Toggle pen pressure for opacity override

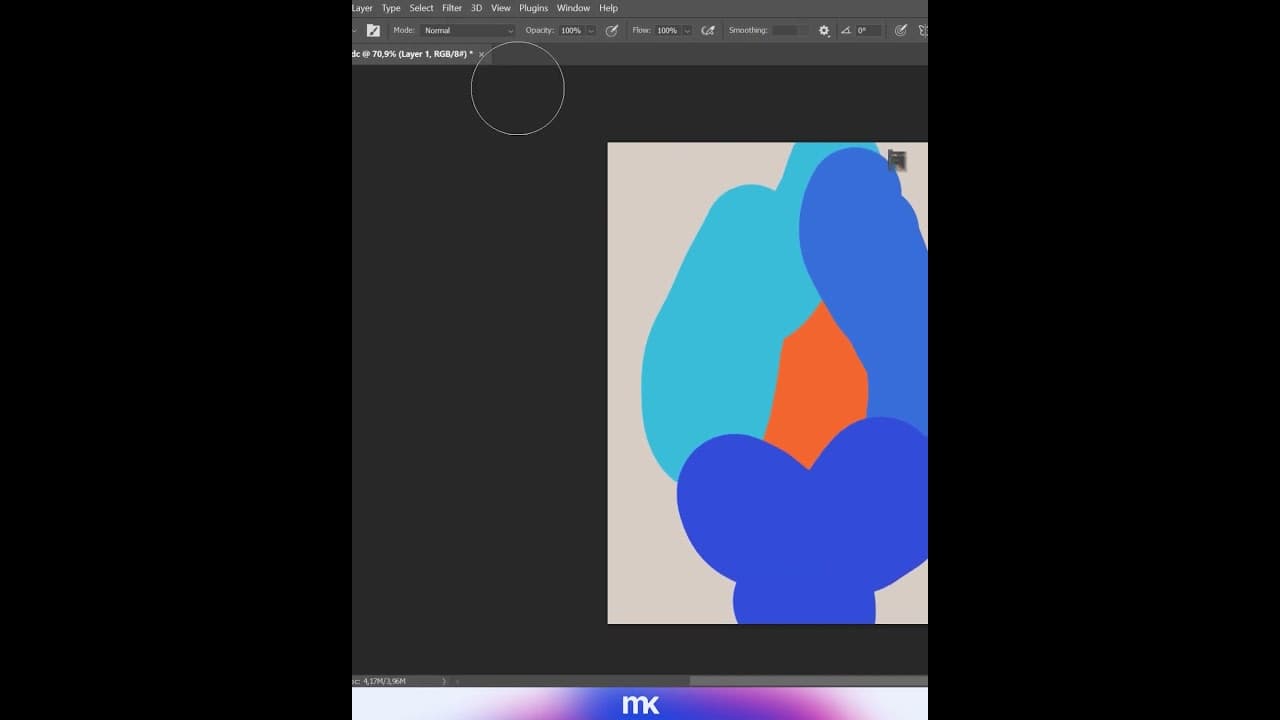point(611,30)
